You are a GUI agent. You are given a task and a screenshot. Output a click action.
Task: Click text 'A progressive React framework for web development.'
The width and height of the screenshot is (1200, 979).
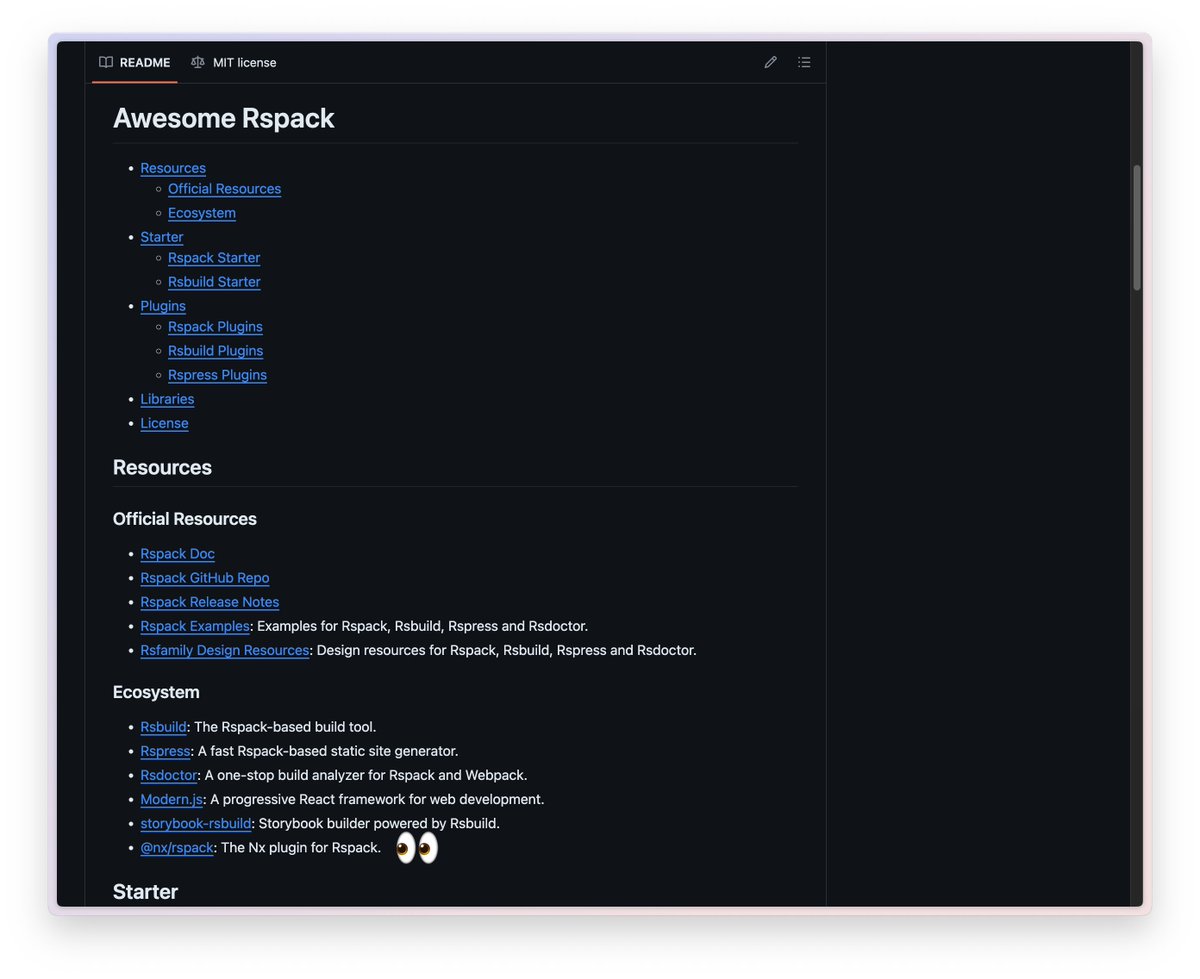pos(377,799)
